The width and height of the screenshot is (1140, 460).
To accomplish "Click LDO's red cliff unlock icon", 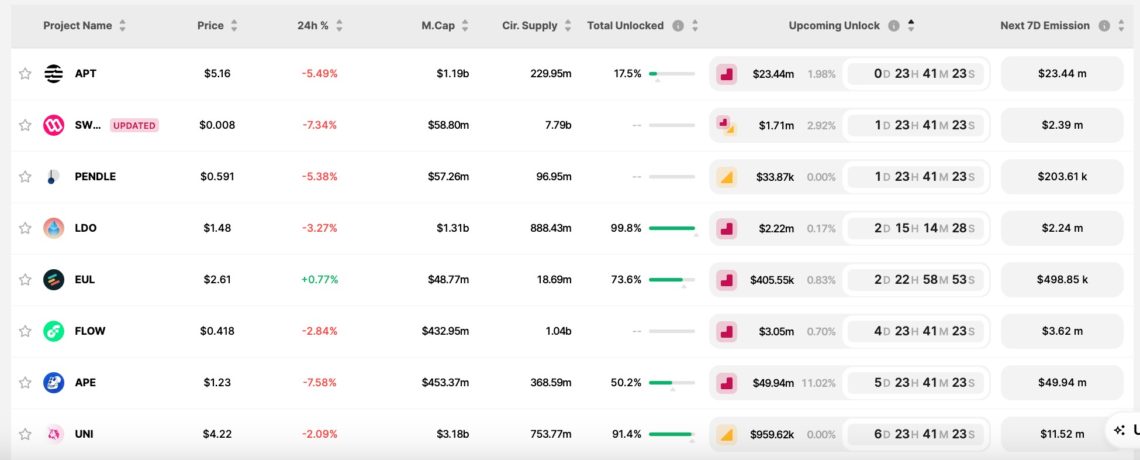I will click(726, 228).
